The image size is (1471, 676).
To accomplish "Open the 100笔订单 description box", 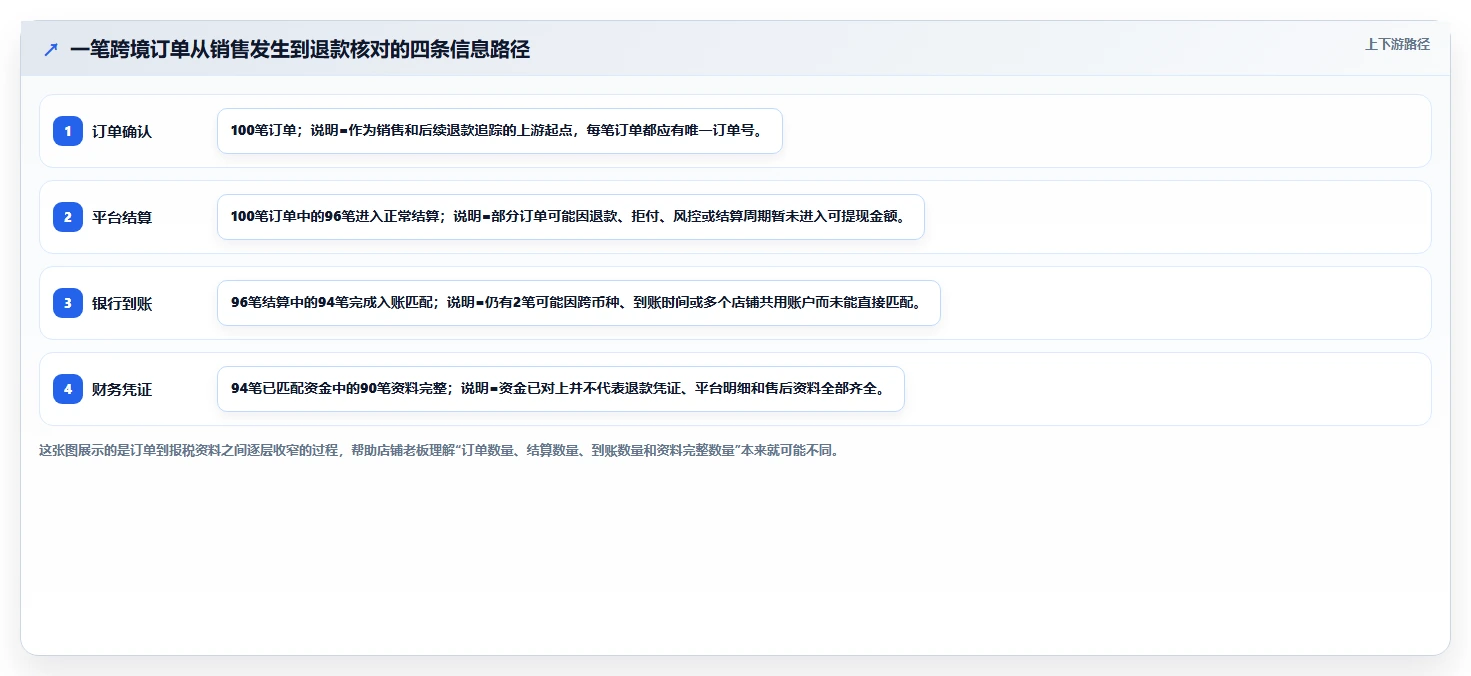I will [x=500, y=131].
